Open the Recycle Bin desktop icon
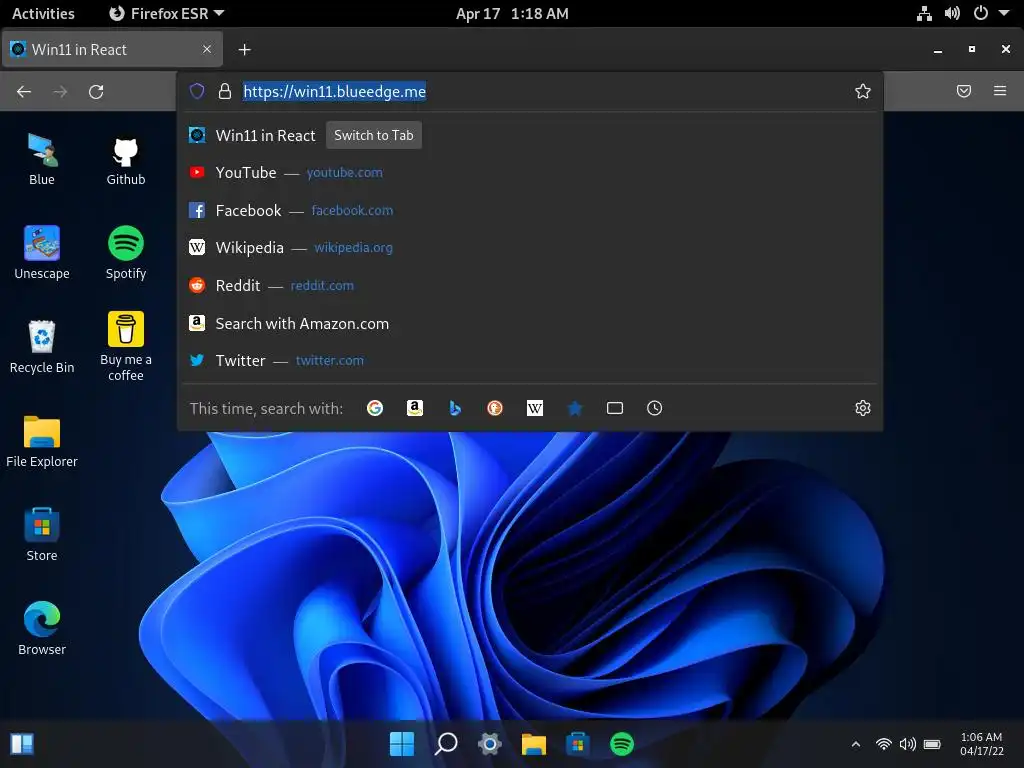 pyautogui.click(x=42, y=347)
